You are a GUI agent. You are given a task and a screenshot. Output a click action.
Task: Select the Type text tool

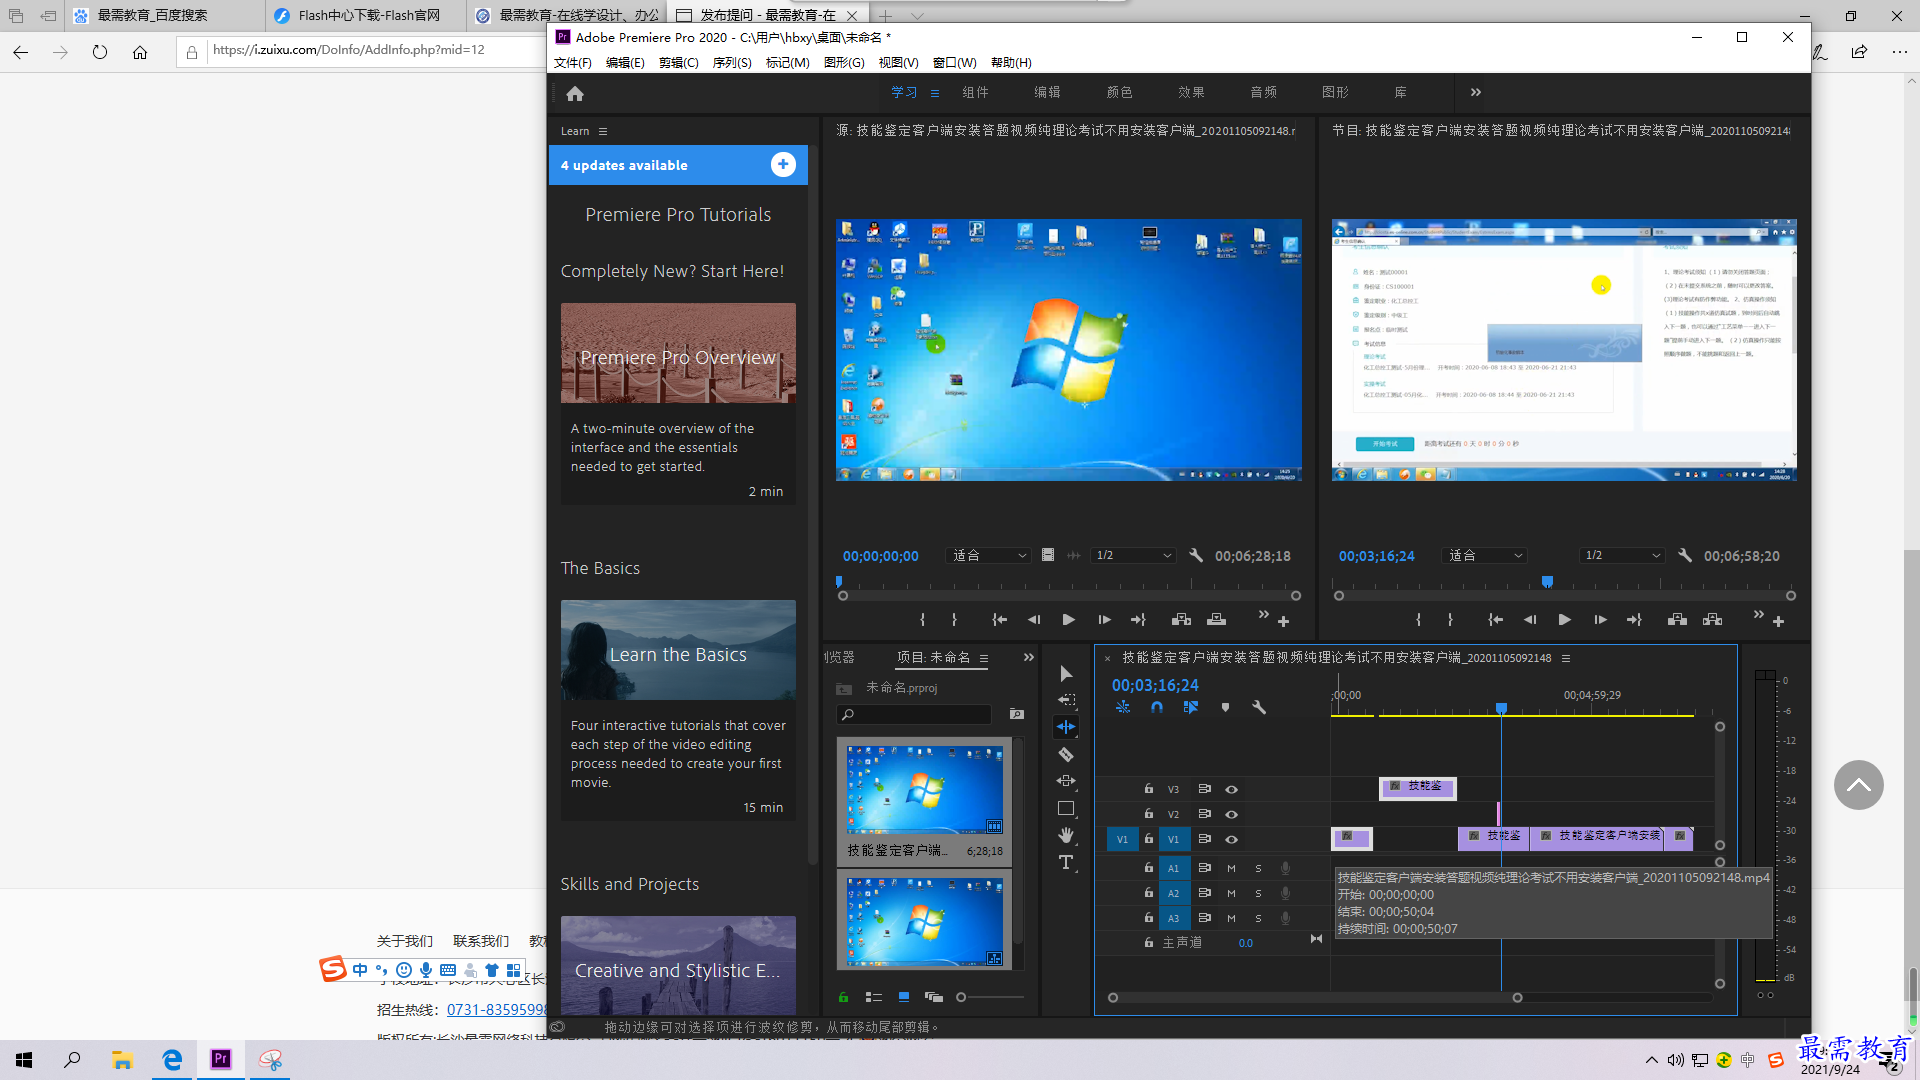tap(1066, 862)
